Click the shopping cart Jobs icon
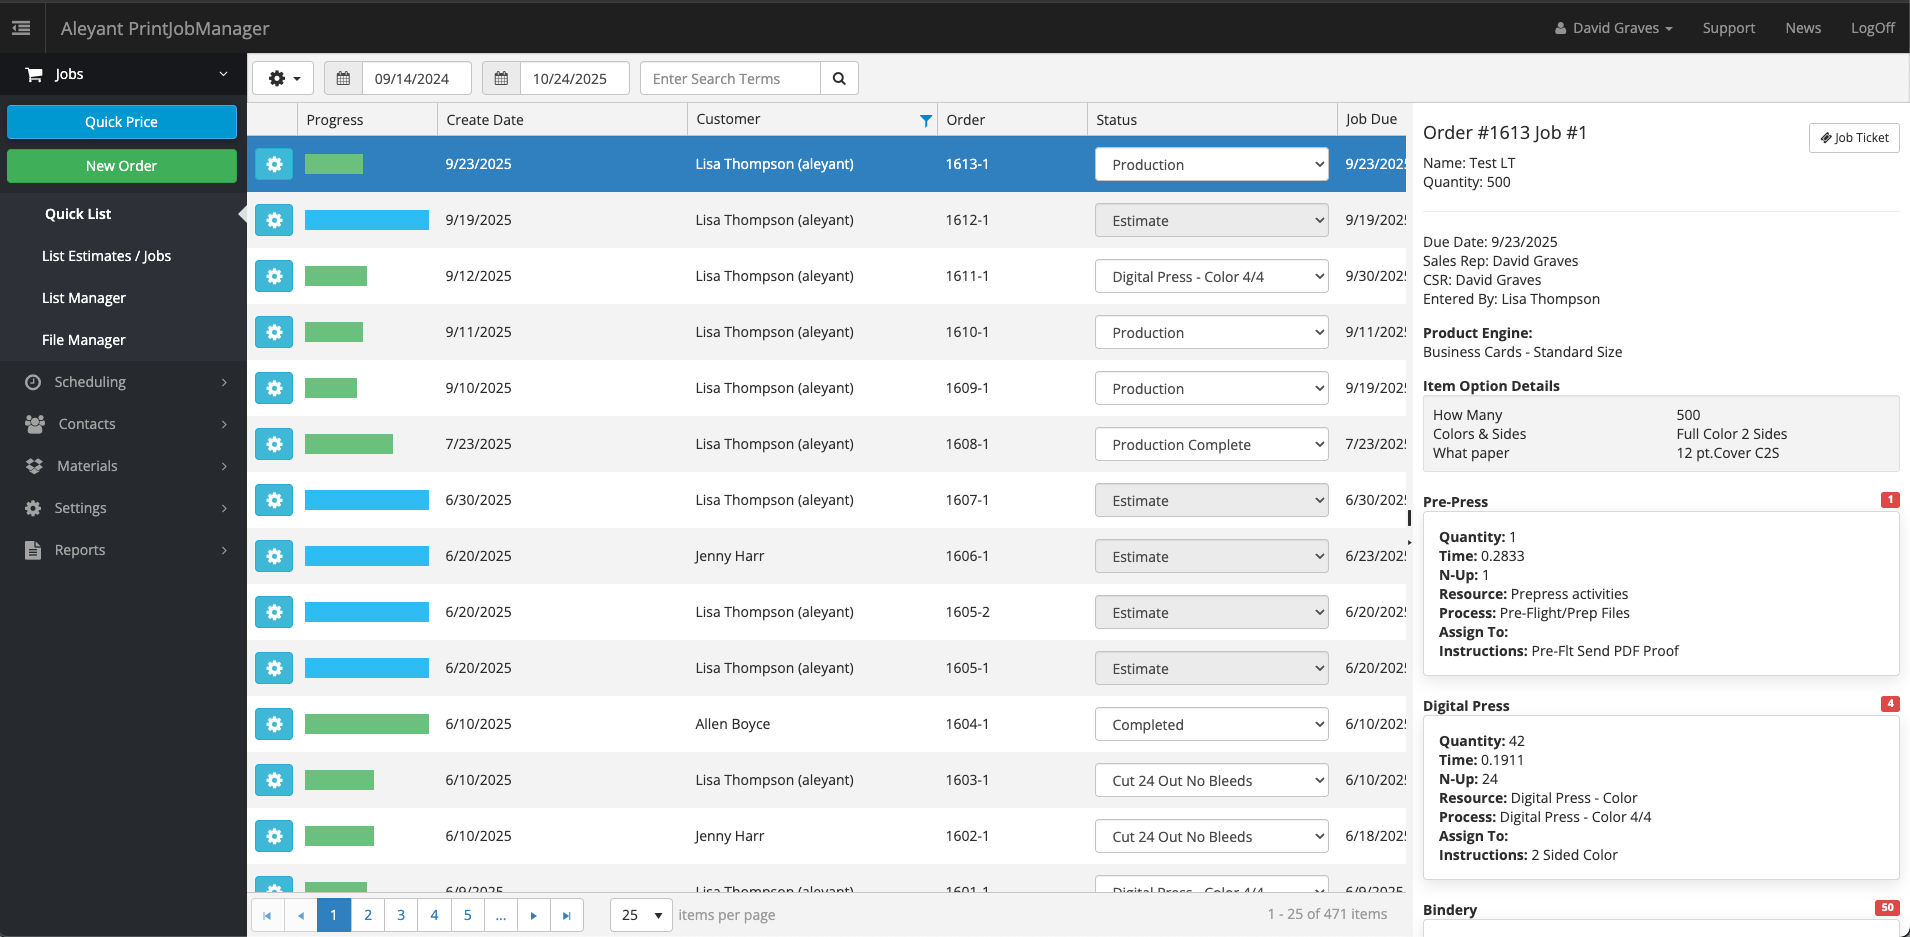The width and height of the screenshot is (1910, 937). tap(34, 74)
